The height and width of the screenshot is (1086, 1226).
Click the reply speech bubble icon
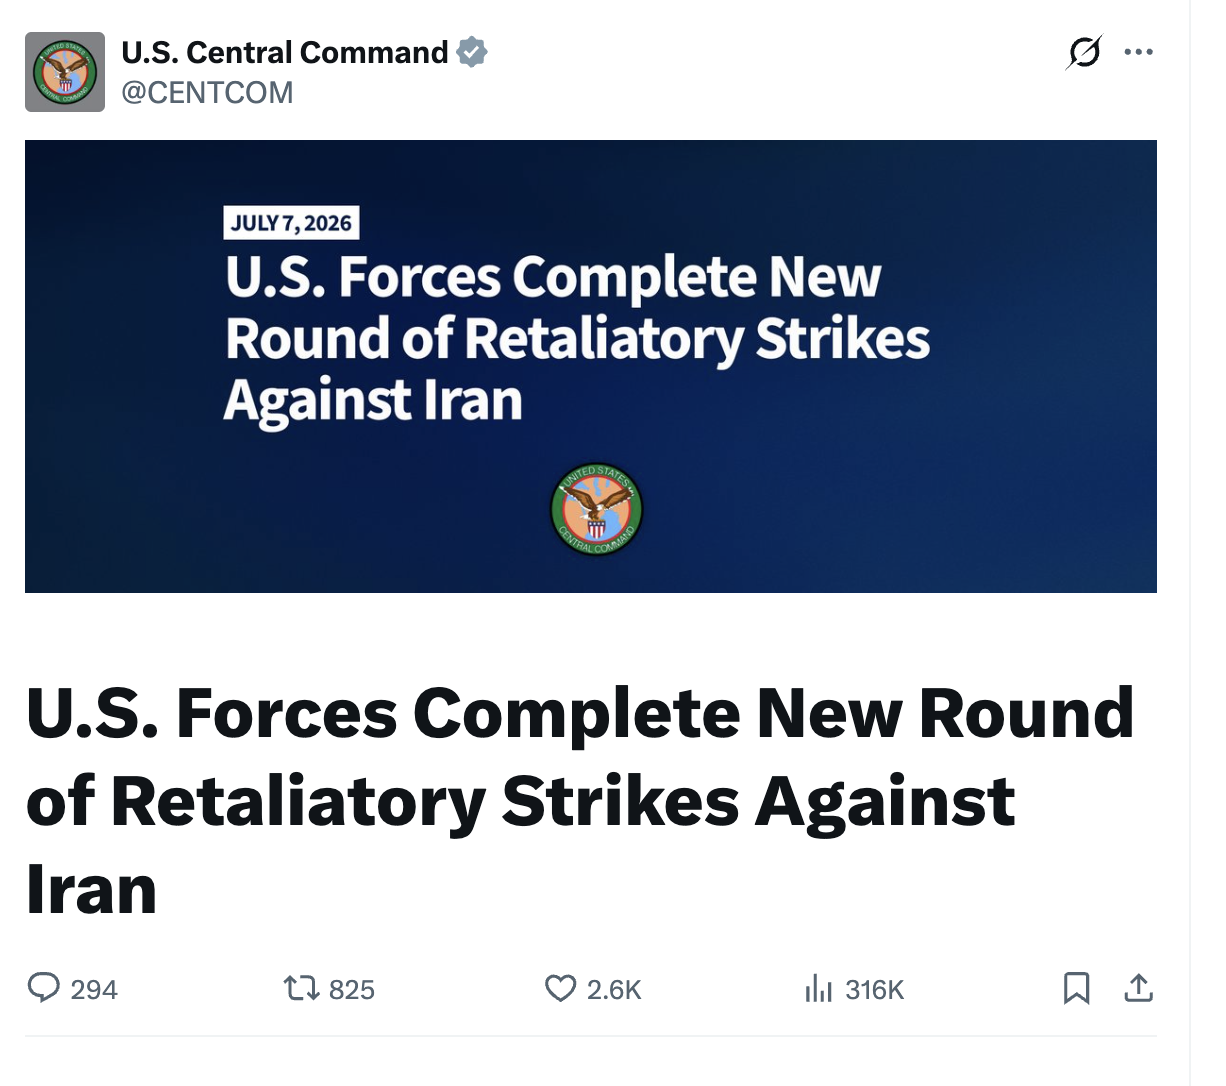[43, 989]
